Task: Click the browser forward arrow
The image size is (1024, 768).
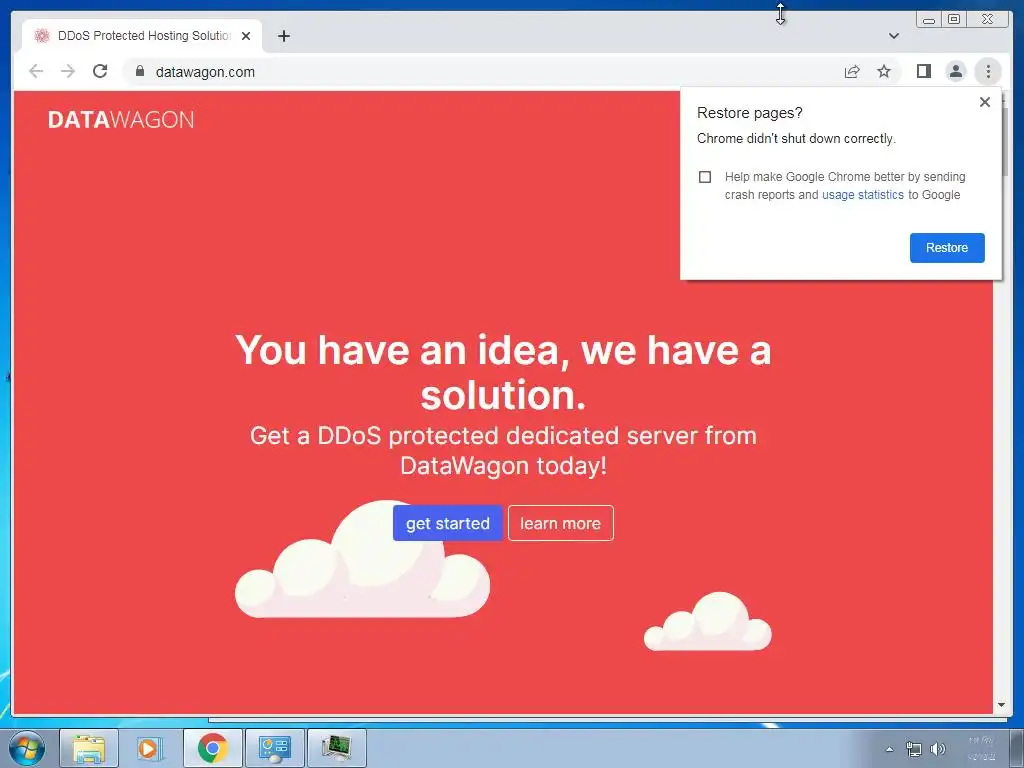Action: [67, 71]
